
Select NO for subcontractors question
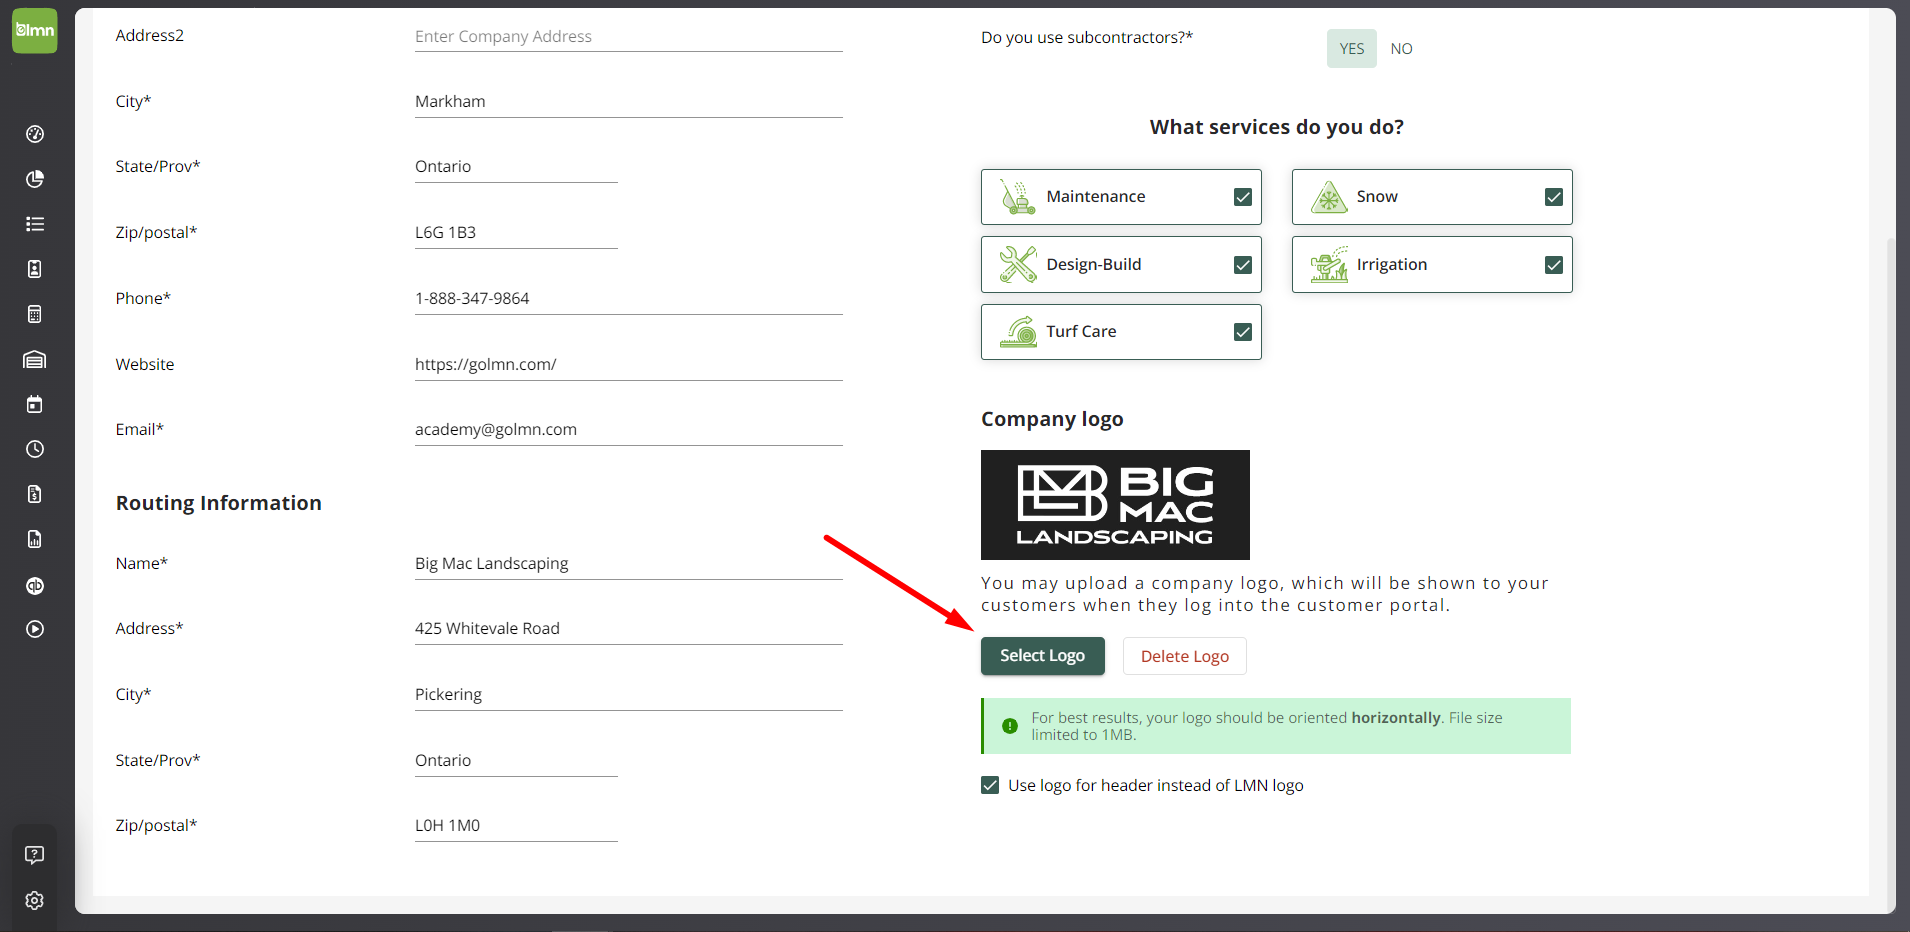1401,48
